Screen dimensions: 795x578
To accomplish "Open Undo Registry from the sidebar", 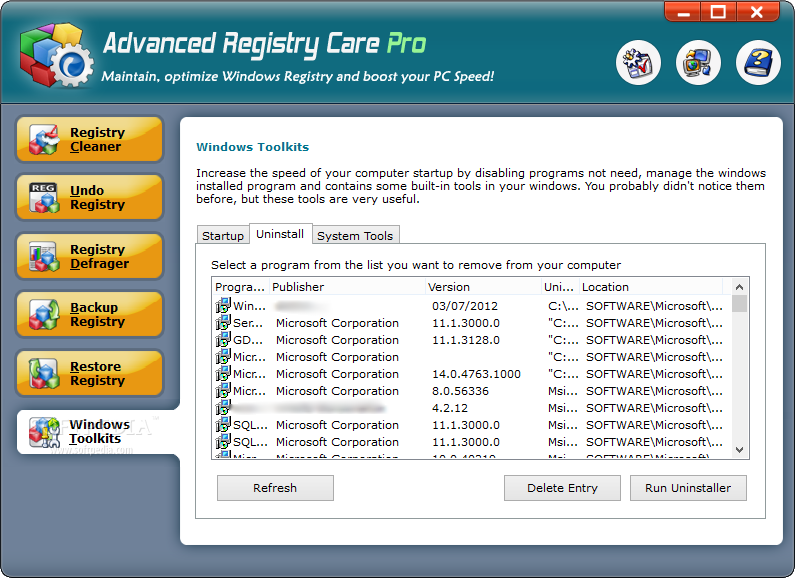I will 89,197.
